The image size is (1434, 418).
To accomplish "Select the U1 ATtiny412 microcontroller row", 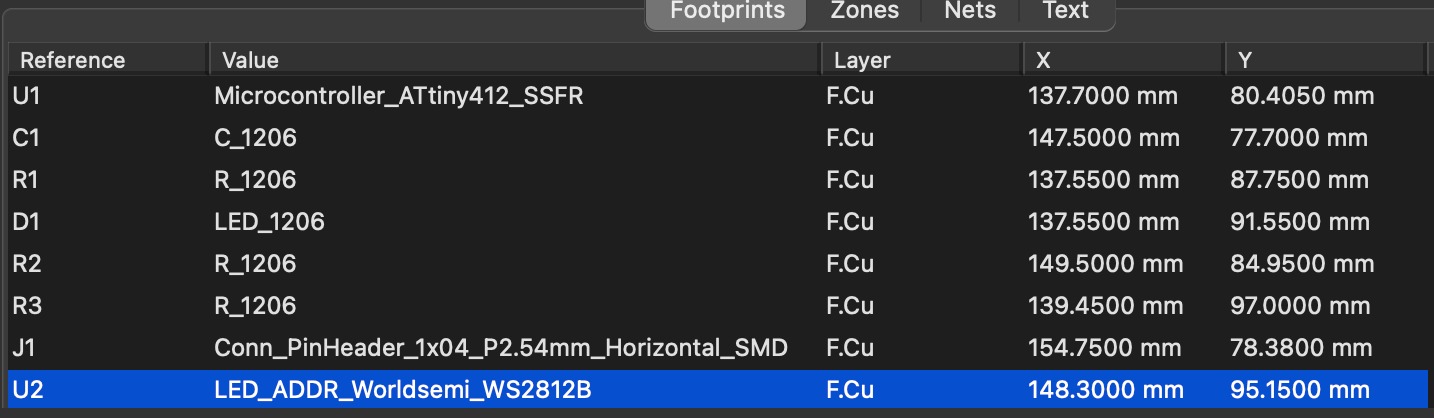I will [398, 97].
